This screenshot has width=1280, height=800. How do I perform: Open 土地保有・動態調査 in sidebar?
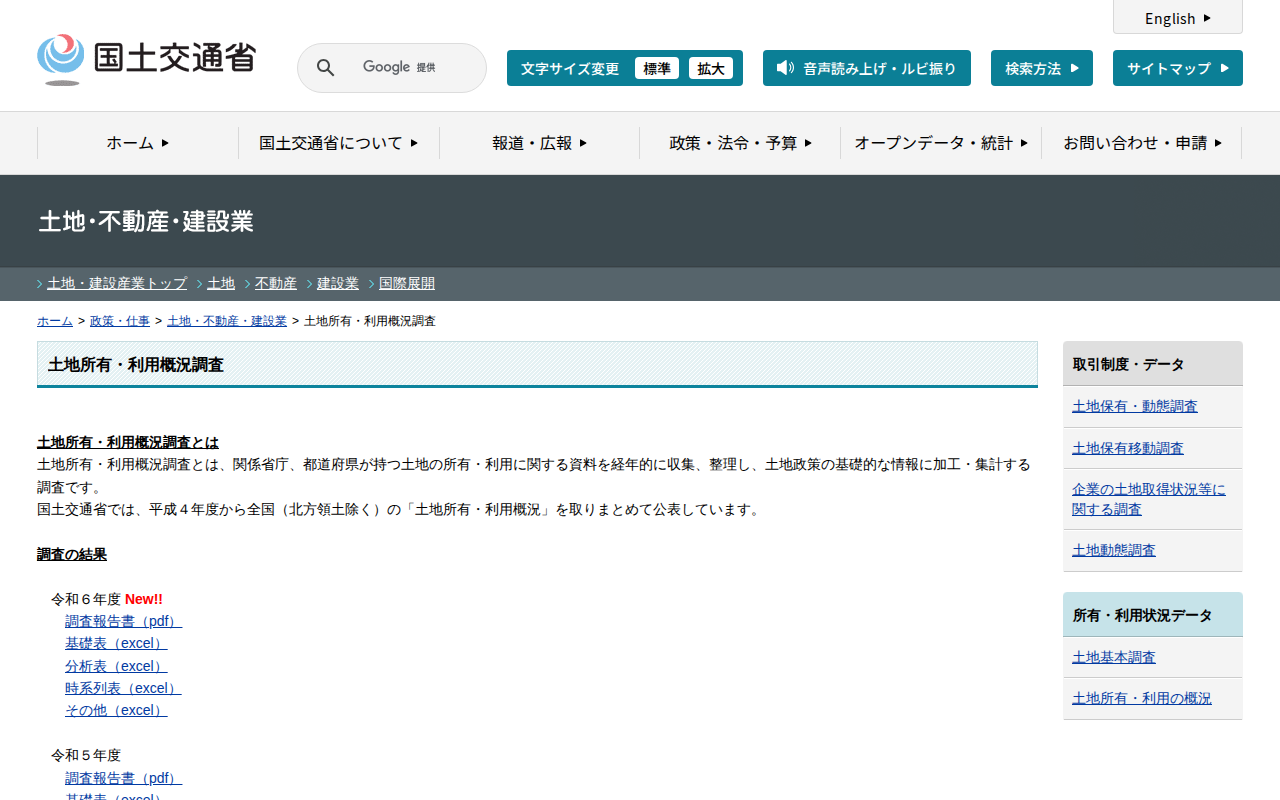(x=1134, y=406)
